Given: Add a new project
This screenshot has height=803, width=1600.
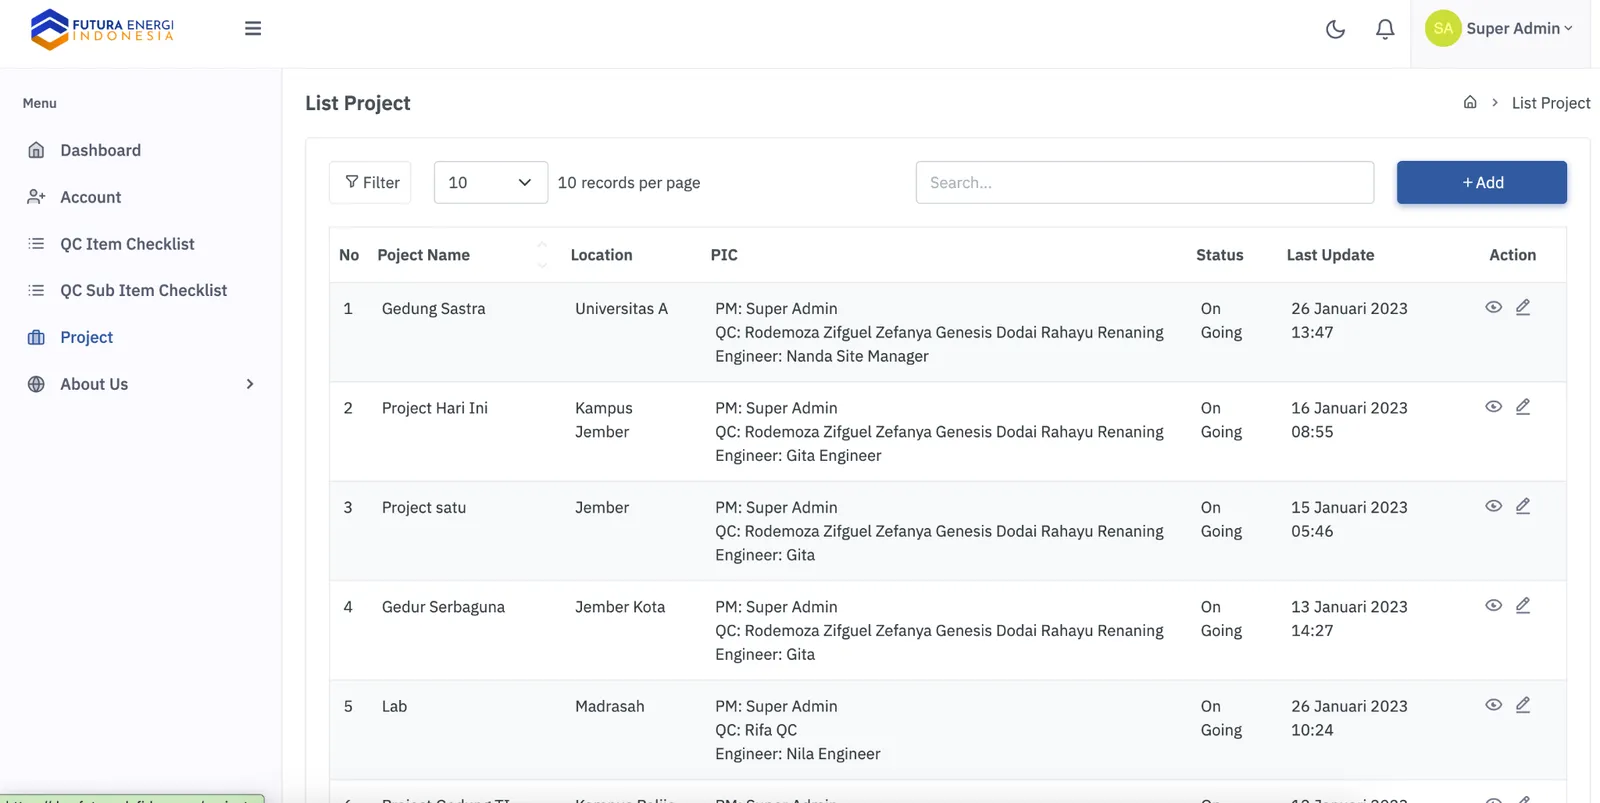Looking at the screenshot, I should [1482, 182].
